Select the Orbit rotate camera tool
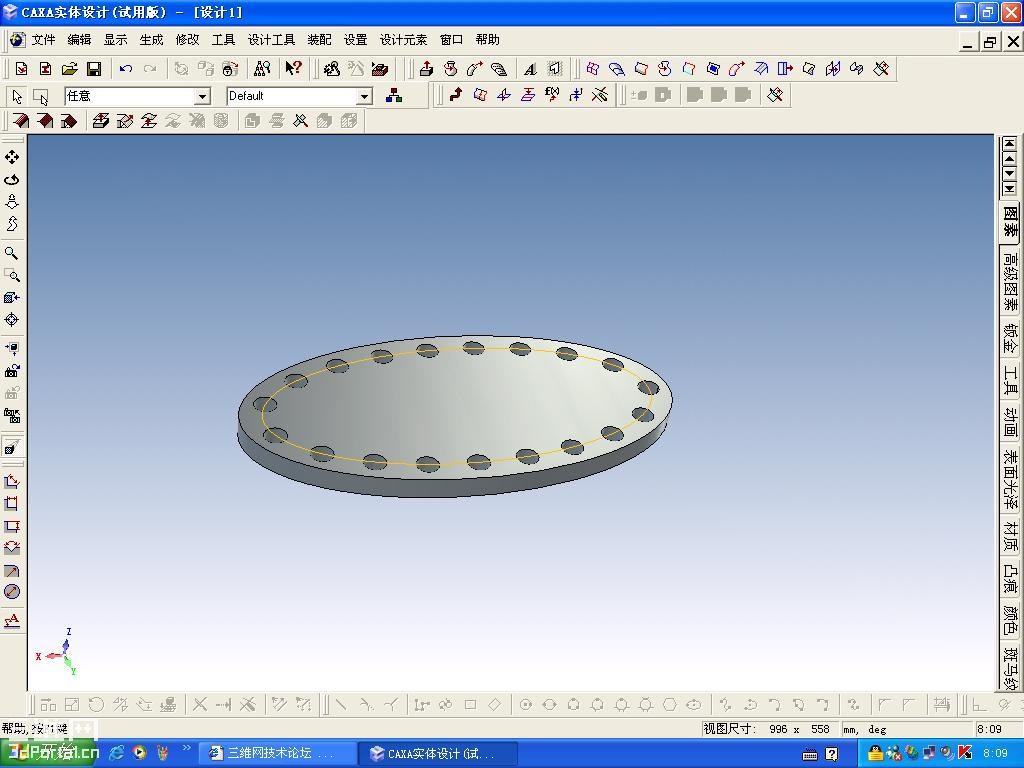 tap(12, 180)
